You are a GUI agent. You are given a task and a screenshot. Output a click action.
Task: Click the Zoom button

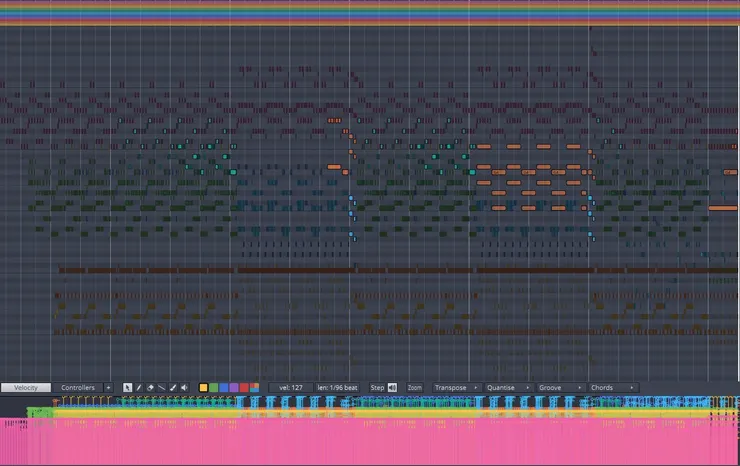point(414,388)
